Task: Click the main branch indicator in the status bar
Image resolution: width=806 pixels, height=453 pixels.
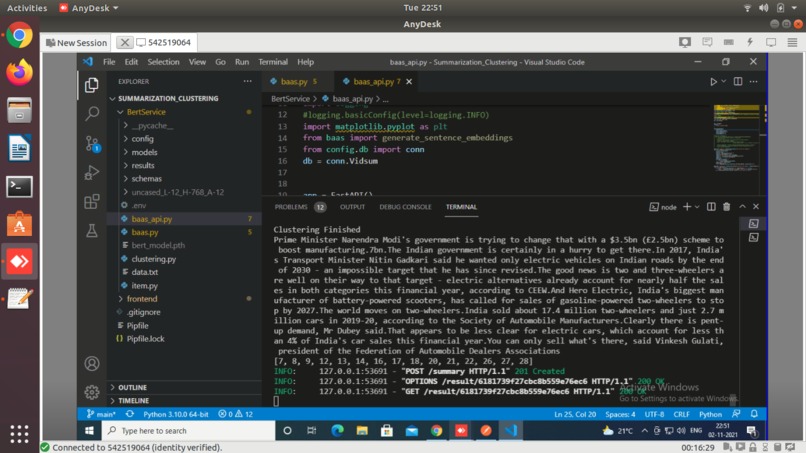Action: (x=101, y=414)
